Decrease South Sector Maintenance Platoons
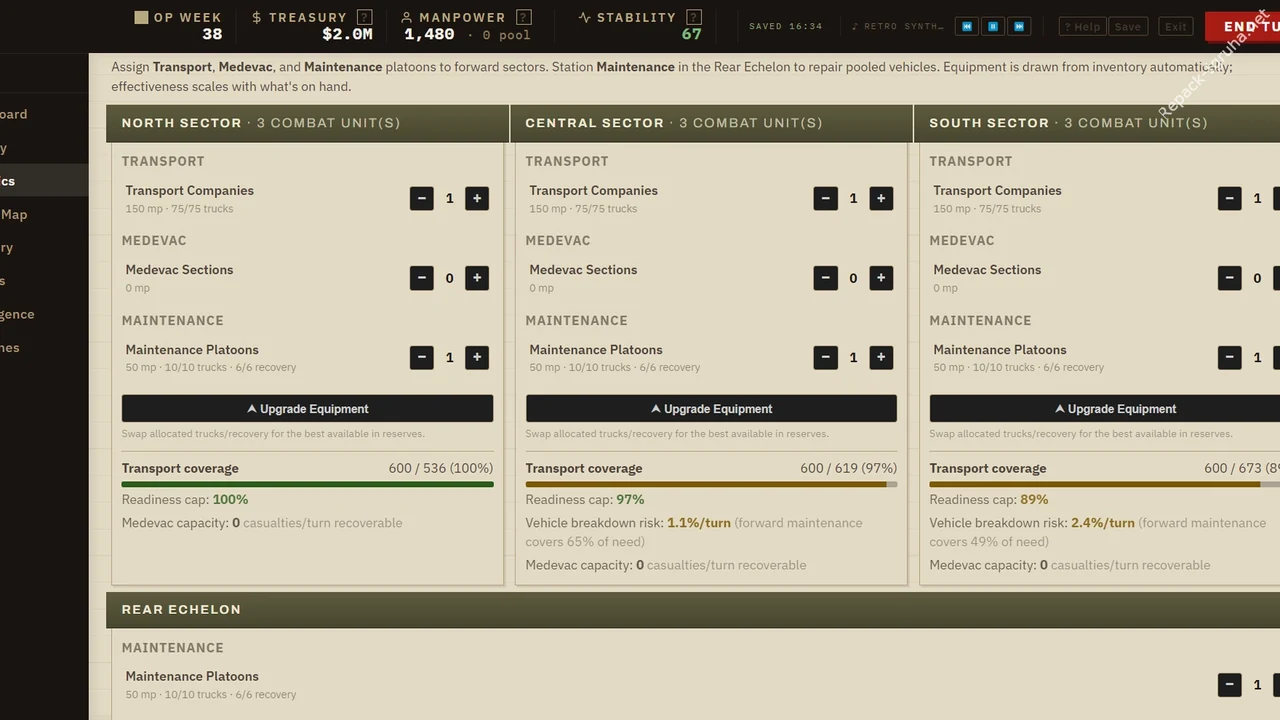 [x=1230, y=357]
